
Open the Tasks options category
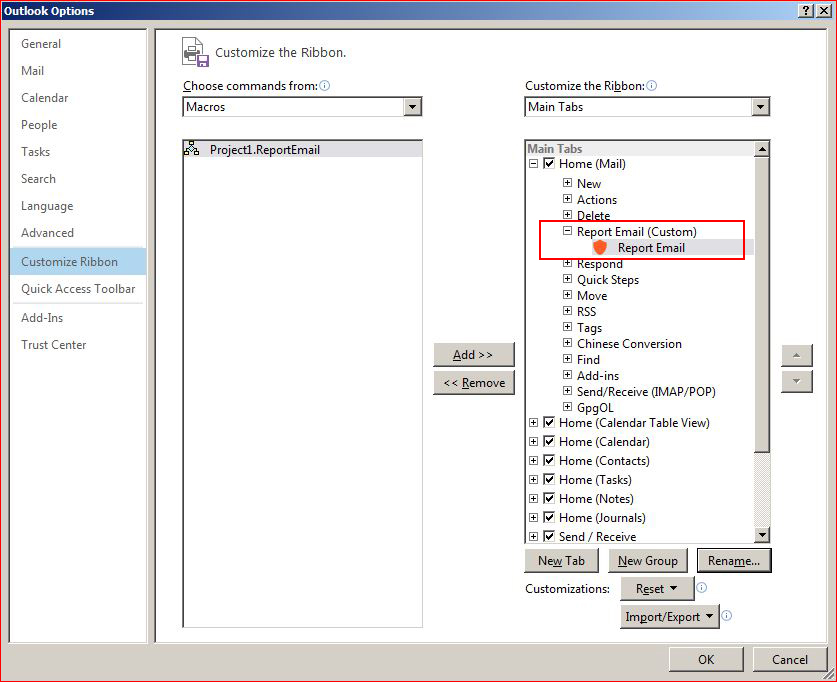pos(78,152)
